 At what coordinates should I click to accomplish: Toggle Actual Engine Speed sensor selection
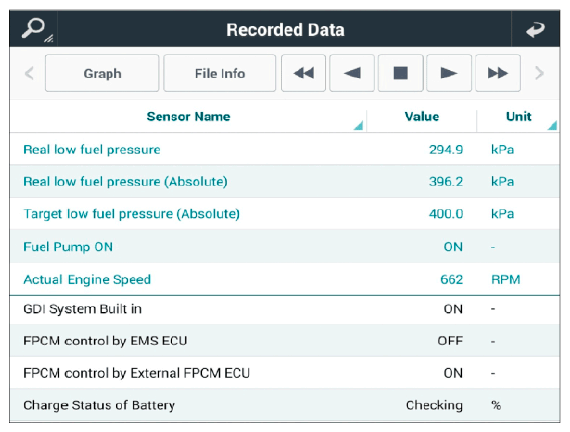click(x=285, y=279)
